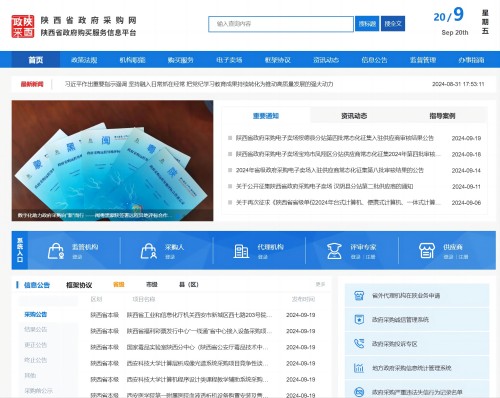Open the 电子卖场 navigation menu
Image resolution: width=500 pixels, height=398 pixels.
(x=229, y=60)
